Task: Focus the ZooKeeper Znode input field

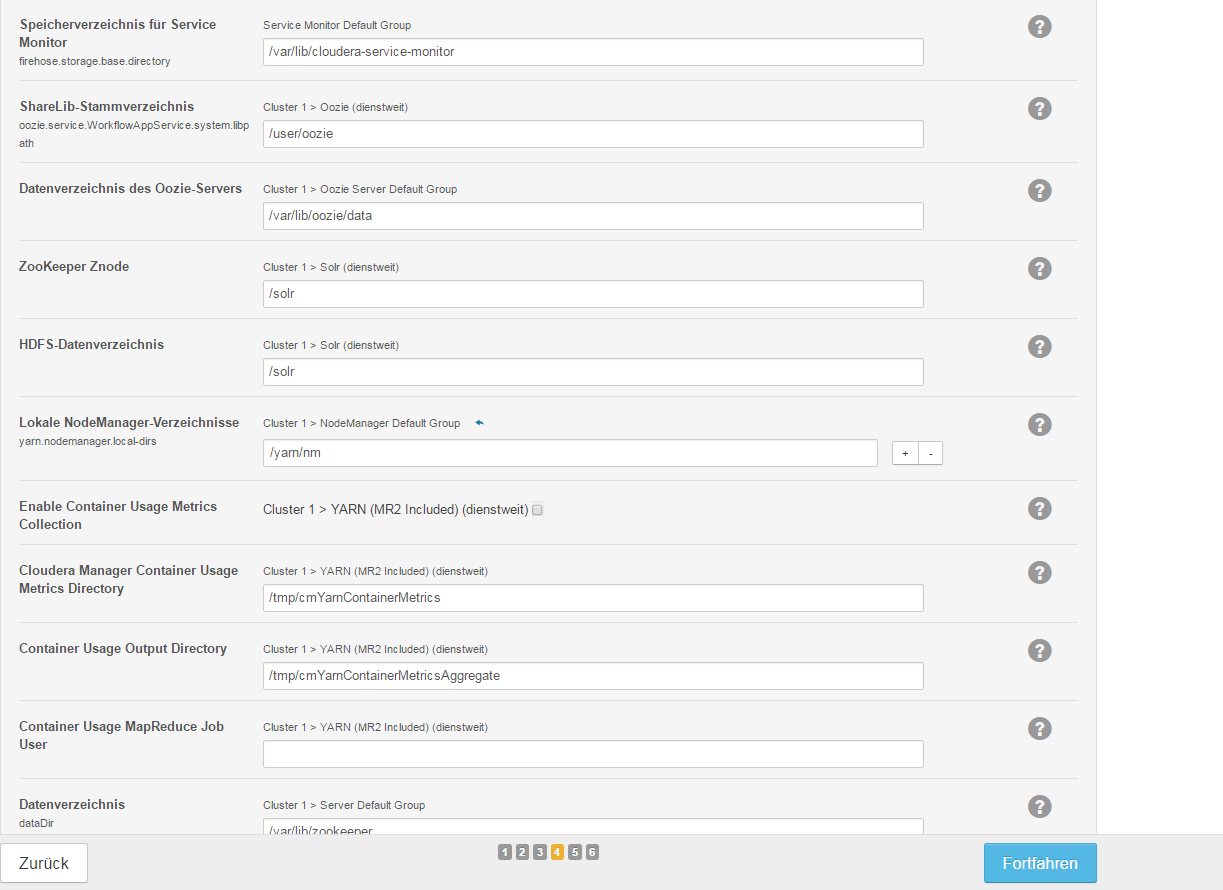Action: tap(592, 294)
